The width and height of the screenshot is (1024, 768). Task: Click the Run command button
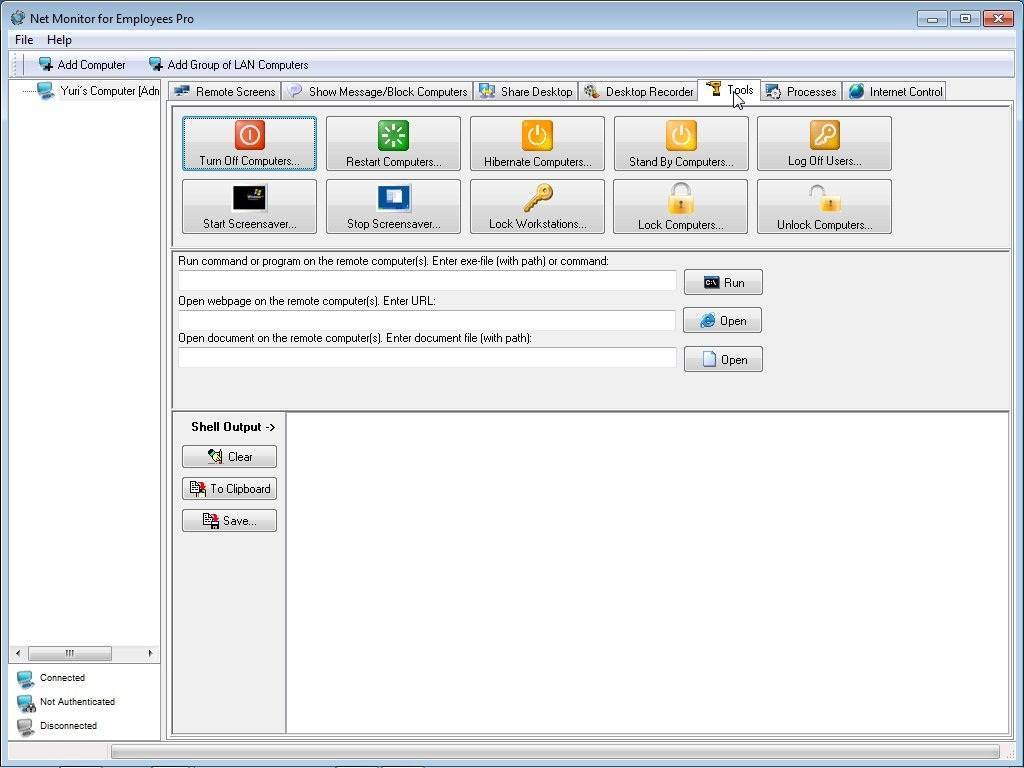pos(723,282)
